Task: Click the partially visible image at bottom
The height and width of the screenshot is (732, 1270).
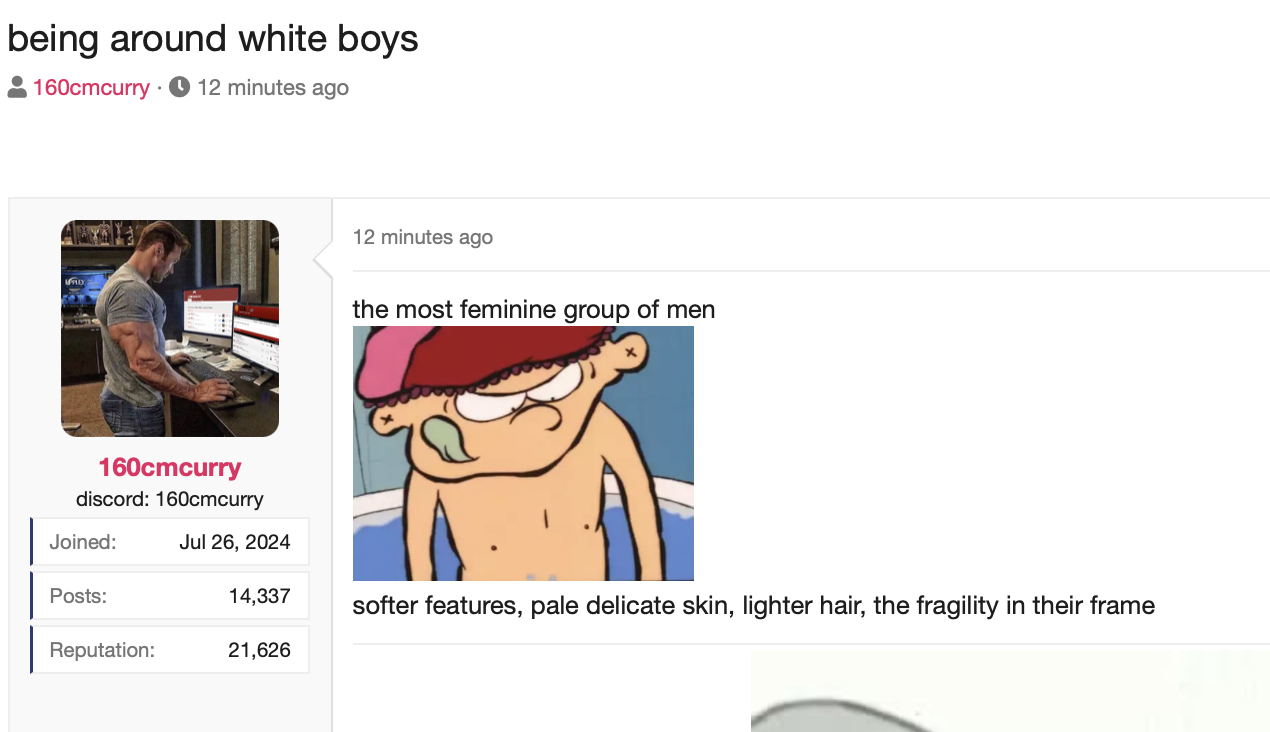Action: (1010, 691)
